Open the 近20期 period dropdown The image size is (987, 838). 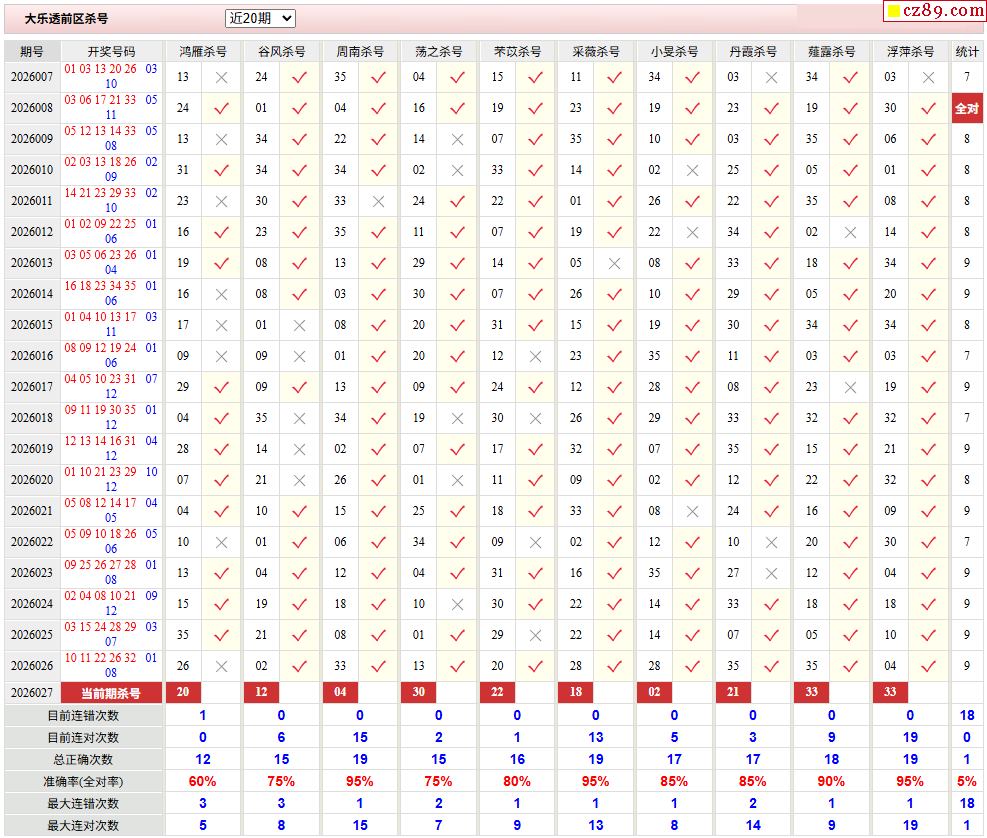click(x=260, y=18)
